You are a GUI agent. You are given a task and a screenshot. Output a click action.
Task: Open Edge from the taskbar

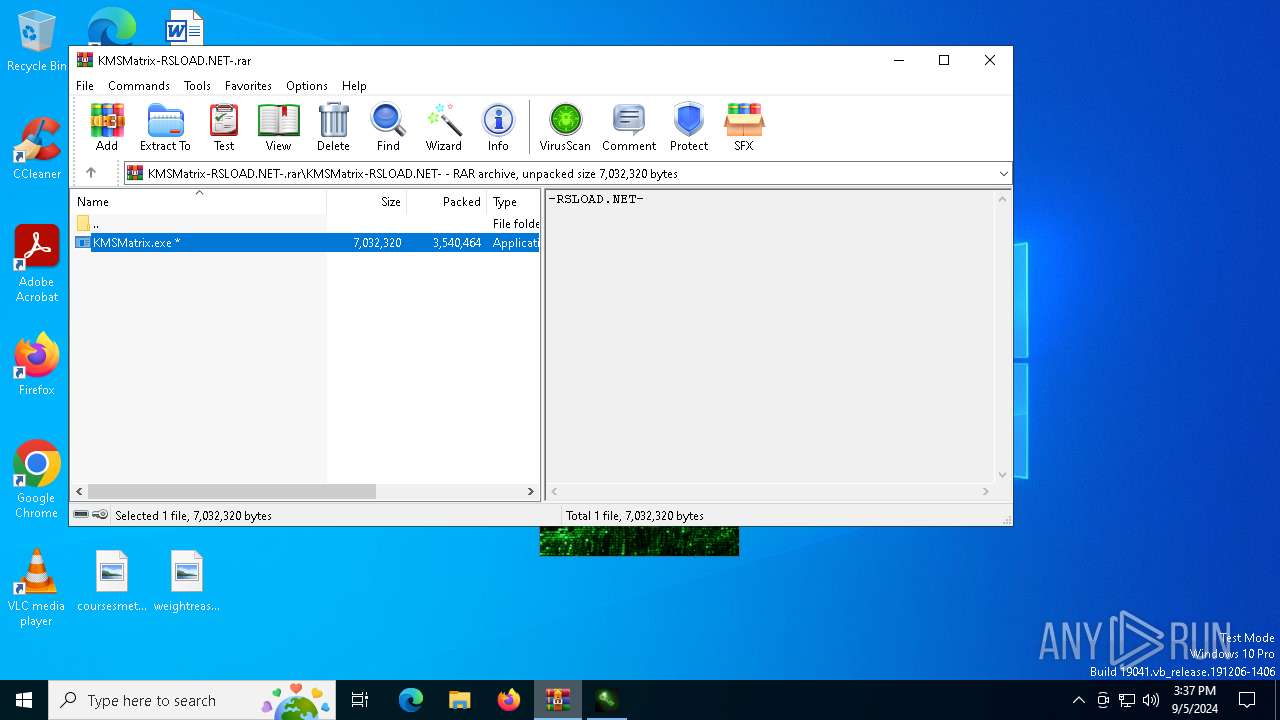[x=411, y=700]
